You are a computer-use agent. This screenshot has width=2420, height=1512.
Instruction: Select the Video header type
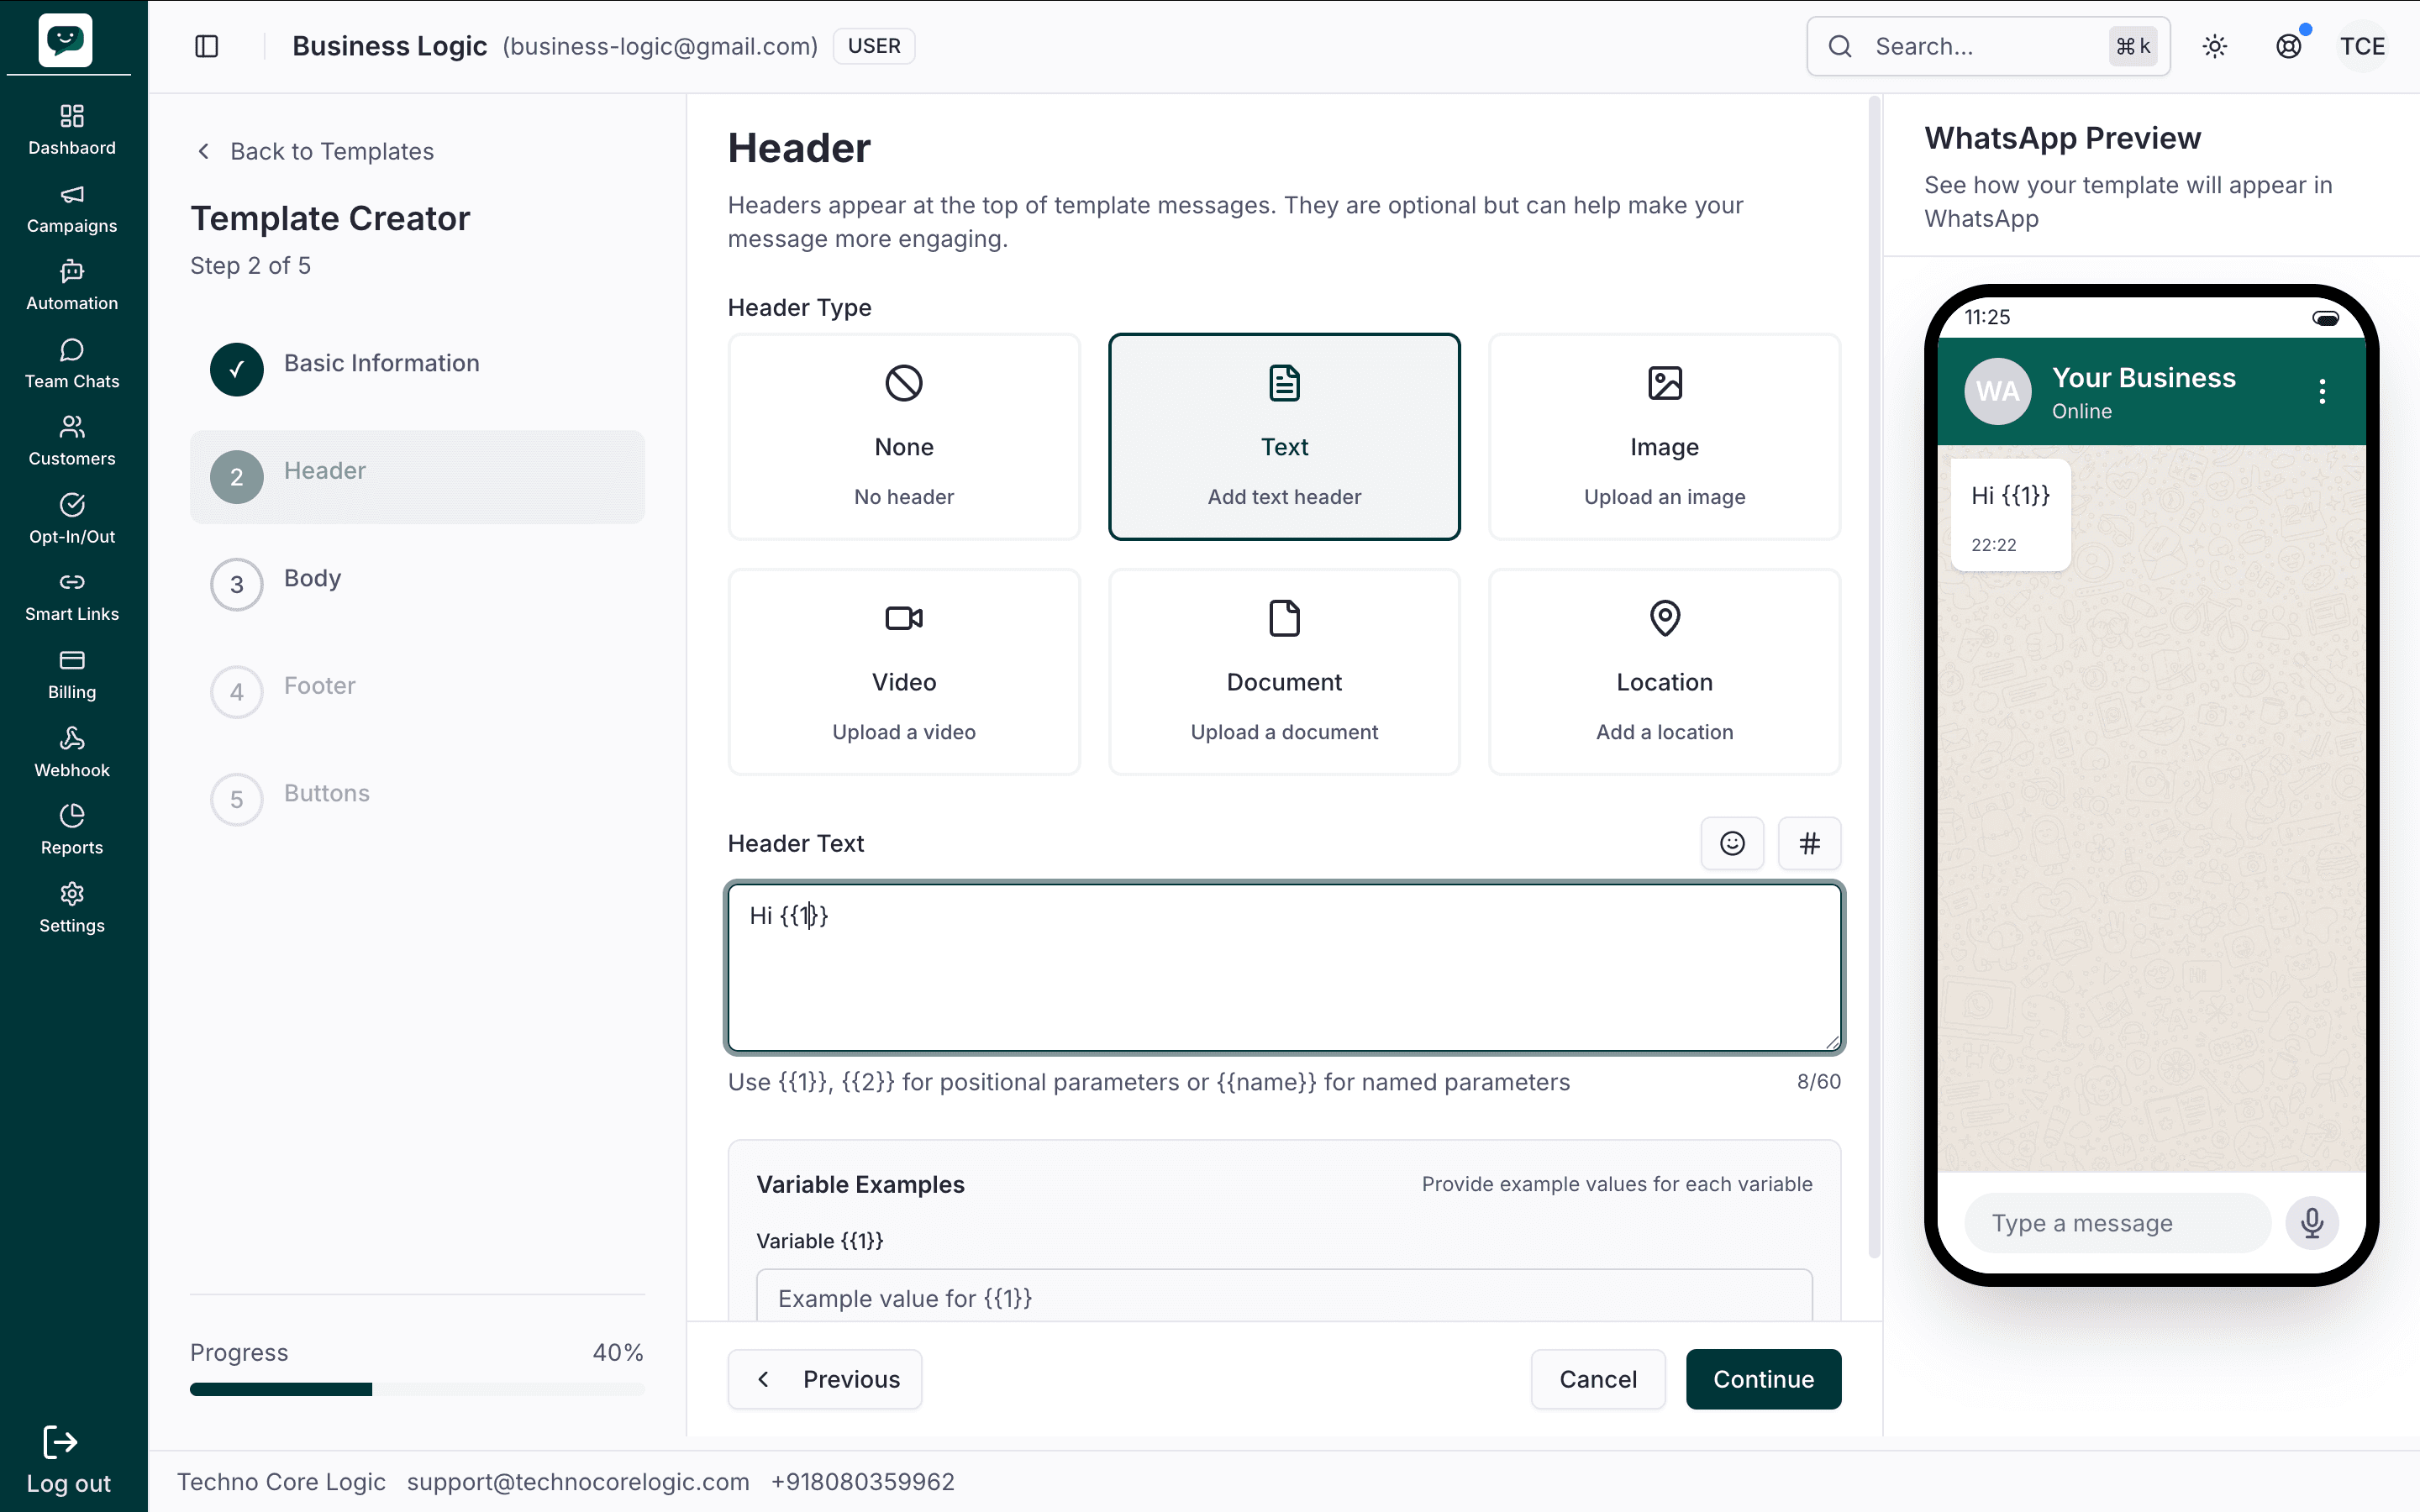[904, 672]
